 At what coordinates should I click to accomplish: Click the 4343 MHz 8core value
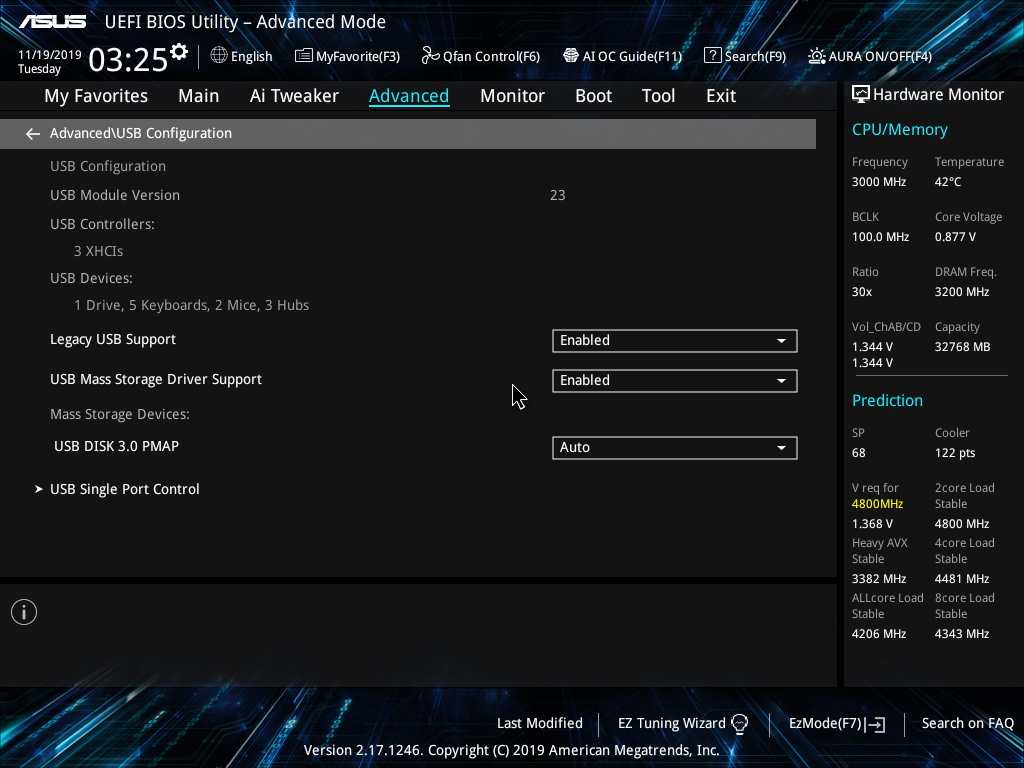click(961, 634)
